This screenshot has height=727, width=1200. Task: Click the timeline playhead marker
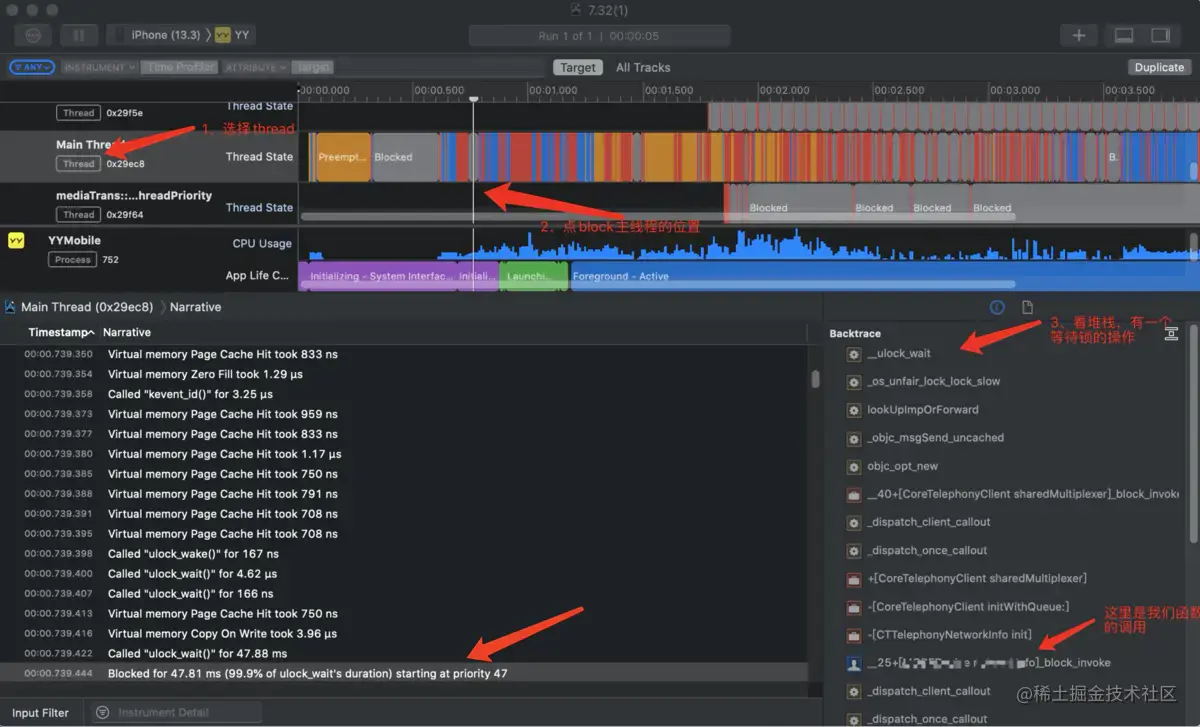point(474,98)
